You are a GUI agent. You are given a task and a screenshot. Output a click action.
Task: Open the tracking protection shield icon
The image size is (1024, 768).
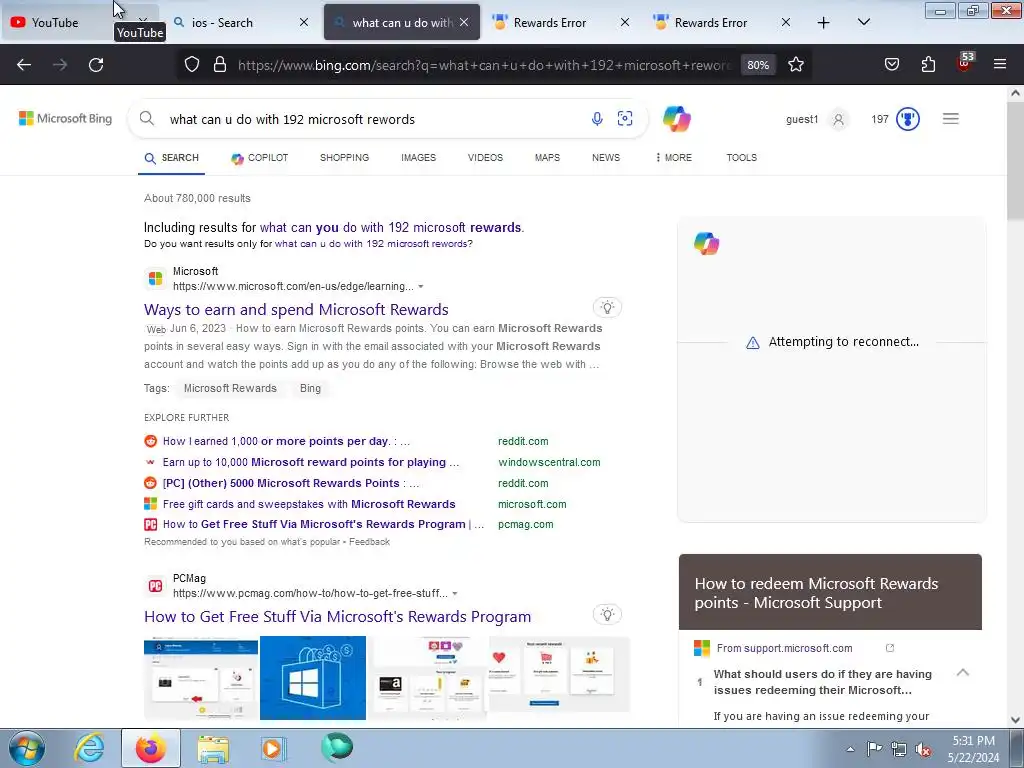(x=191, y=64)
